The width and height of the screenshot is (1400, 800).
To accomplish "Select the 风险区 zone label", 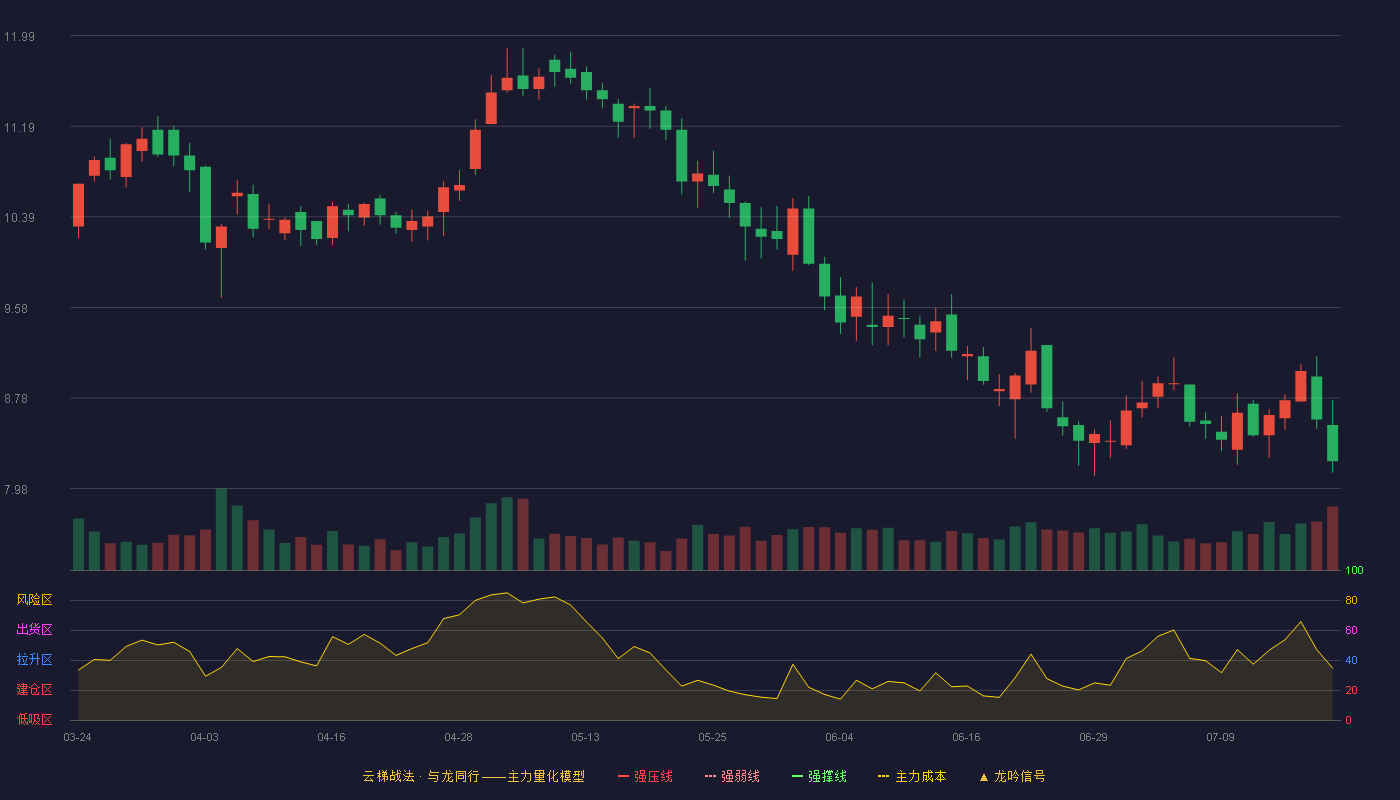I will [34, 600].
